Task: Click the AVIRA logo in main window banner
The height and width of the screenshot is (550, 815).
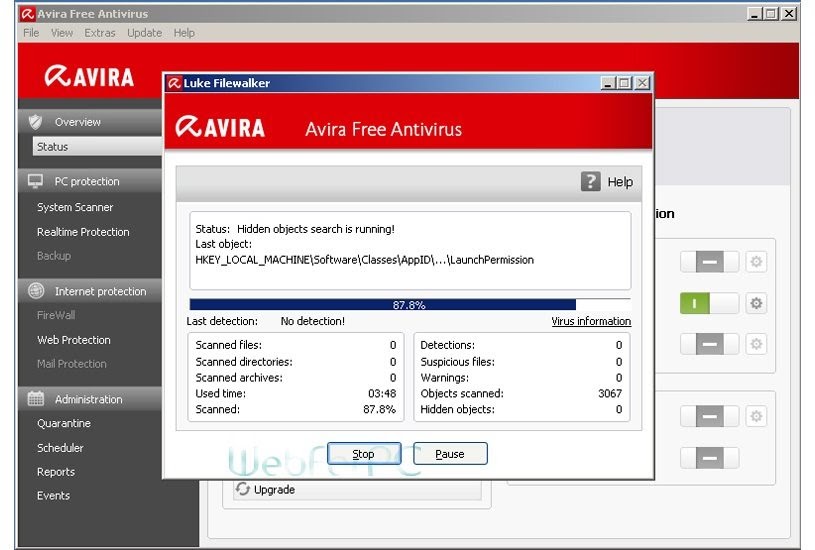Action: coord(89,76)
